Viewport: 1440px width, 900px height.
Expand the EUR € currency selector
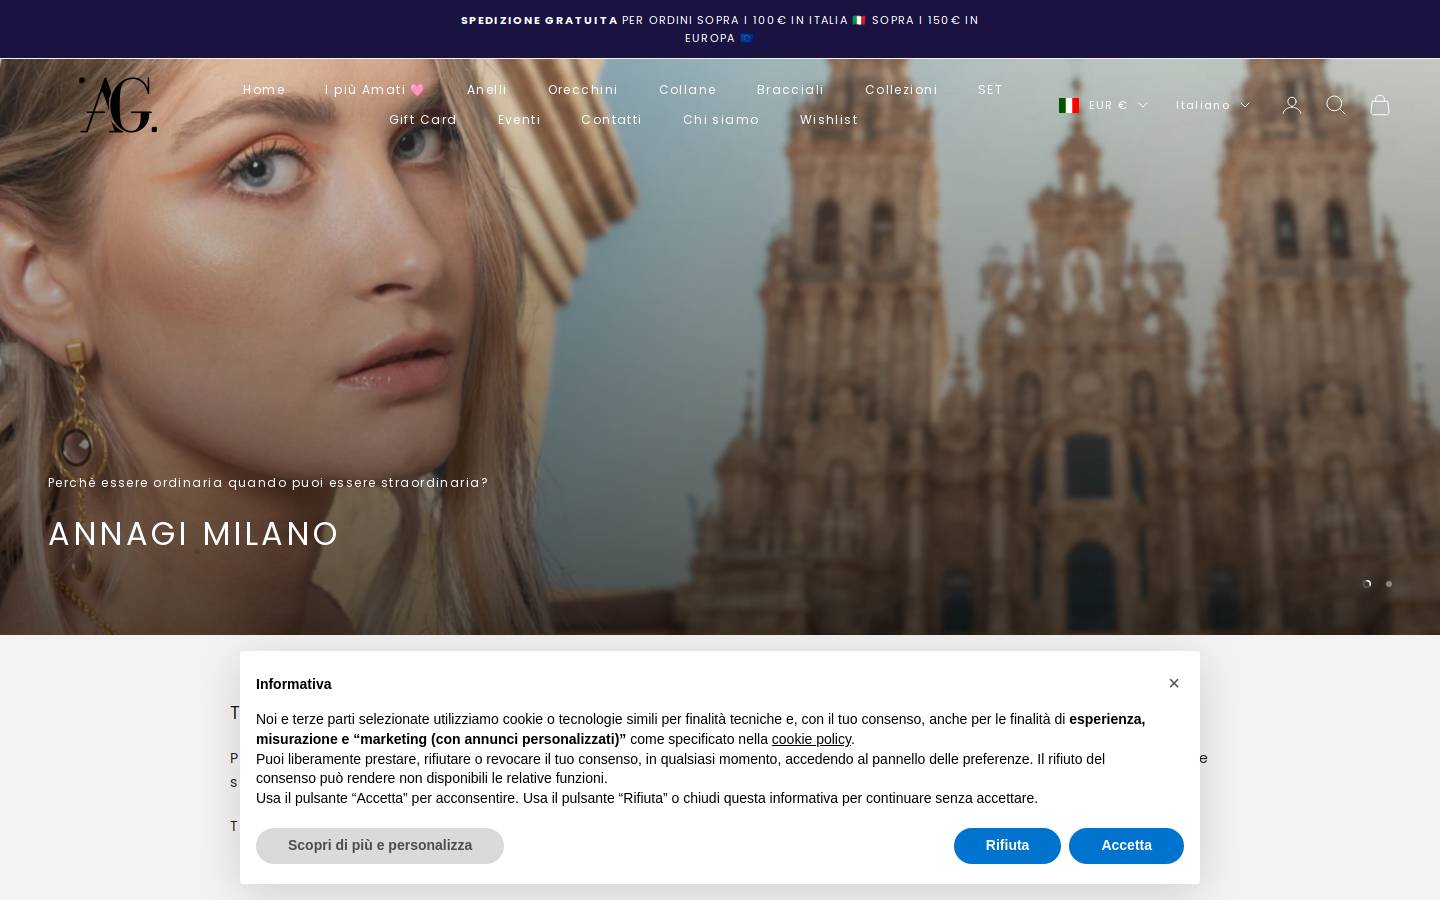[x=1103, y=105]
